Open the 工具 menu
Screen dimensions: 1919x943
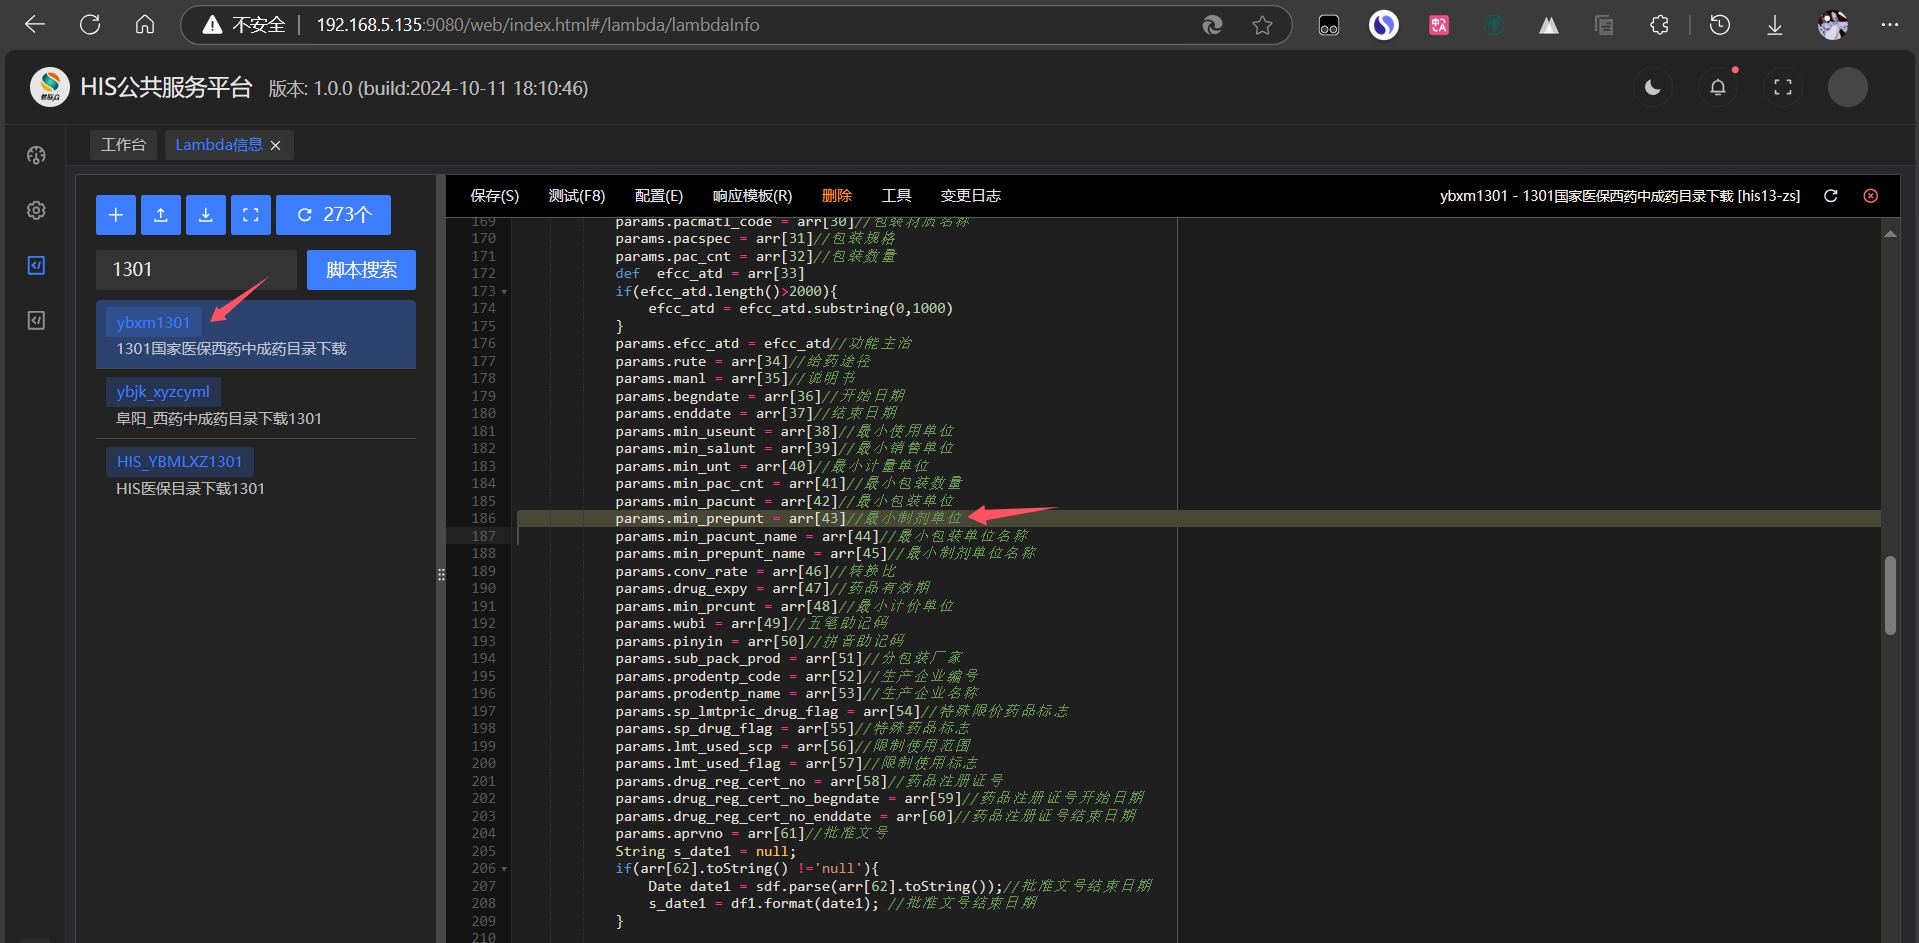[x=896, y=196]
